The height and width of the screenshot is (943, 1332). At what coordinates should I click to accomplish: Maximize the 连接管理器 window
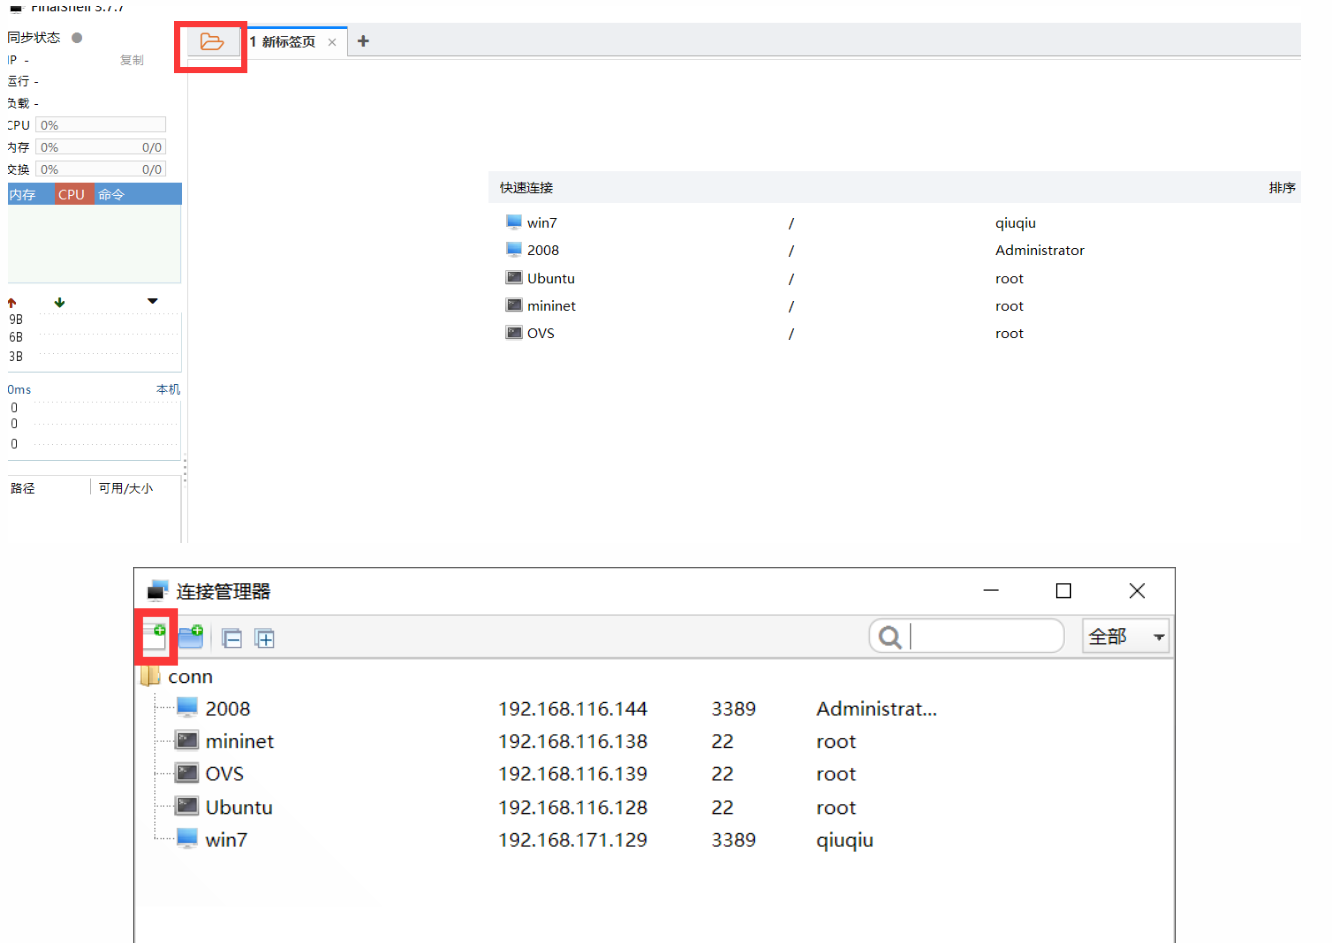point(1064,590)
